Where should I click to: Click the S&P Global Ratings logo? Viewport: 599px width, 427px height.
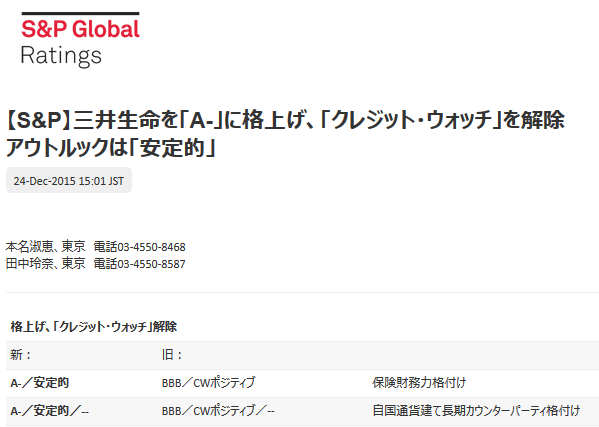(80, 39)
